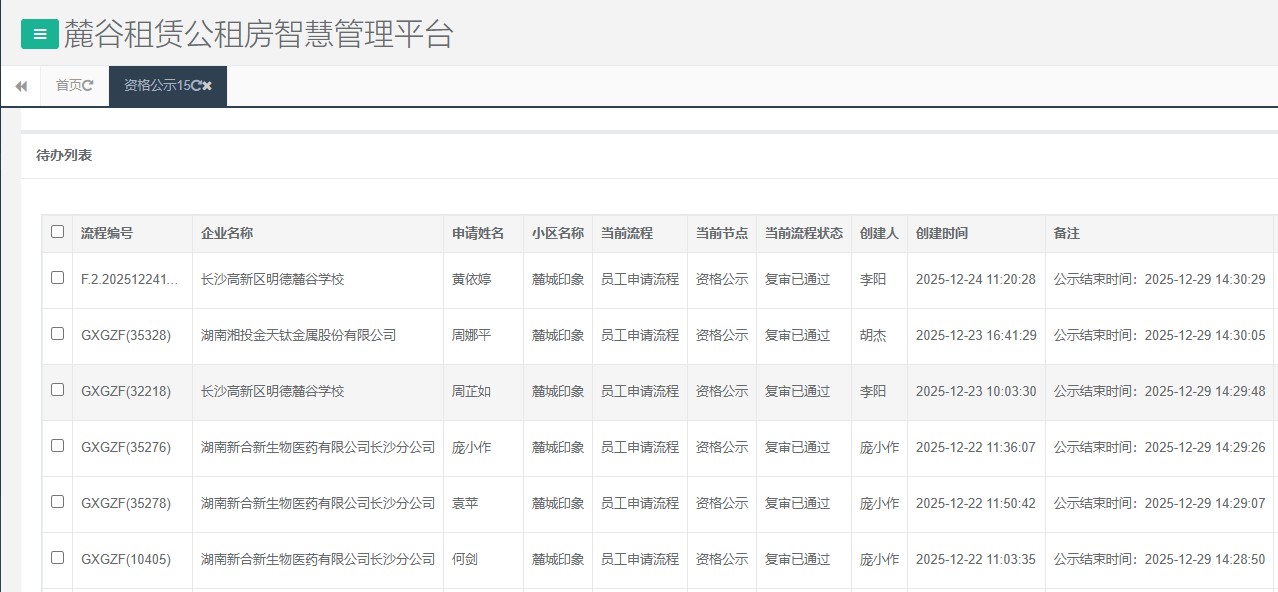Open the truncated process number F.2.202512241…
The height and width of the screenshot is (592, 1278).
[x=130, y=280]
